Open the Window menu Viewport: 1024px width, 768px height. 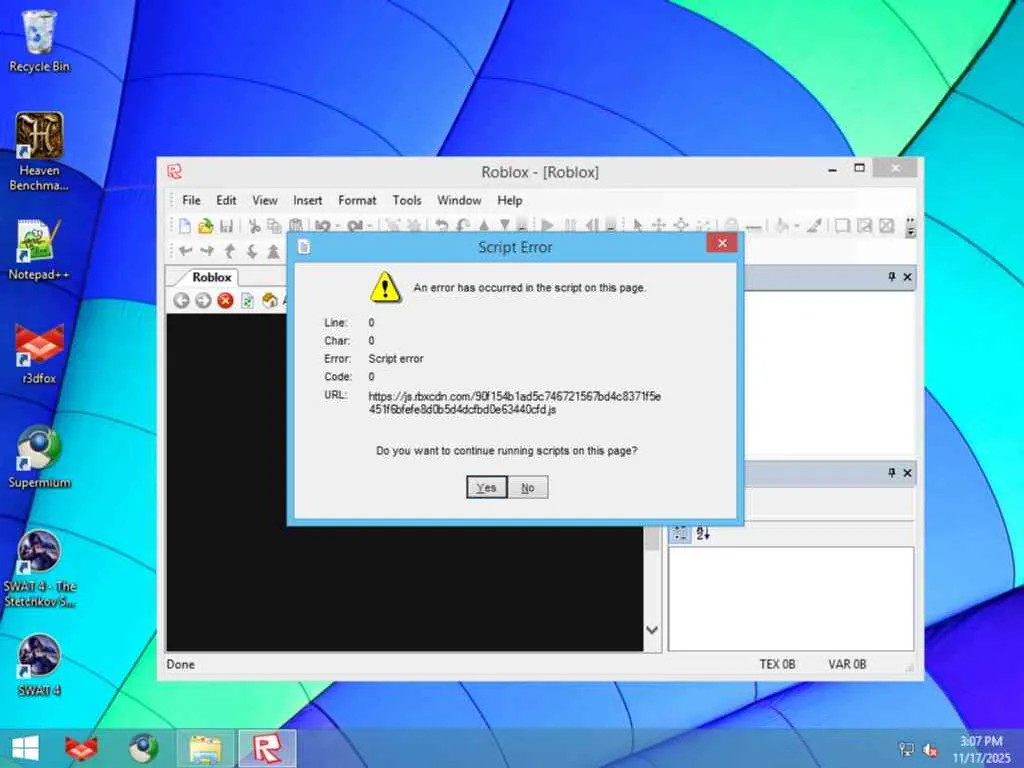458,200
